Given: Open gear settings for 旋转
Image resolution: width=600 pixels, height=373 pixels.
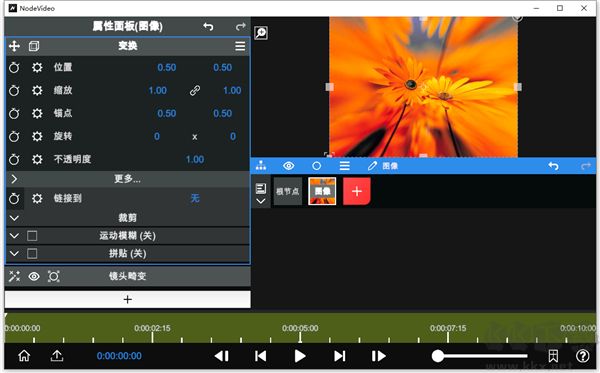Looking at the screenshot, I should tap(37, 137).
